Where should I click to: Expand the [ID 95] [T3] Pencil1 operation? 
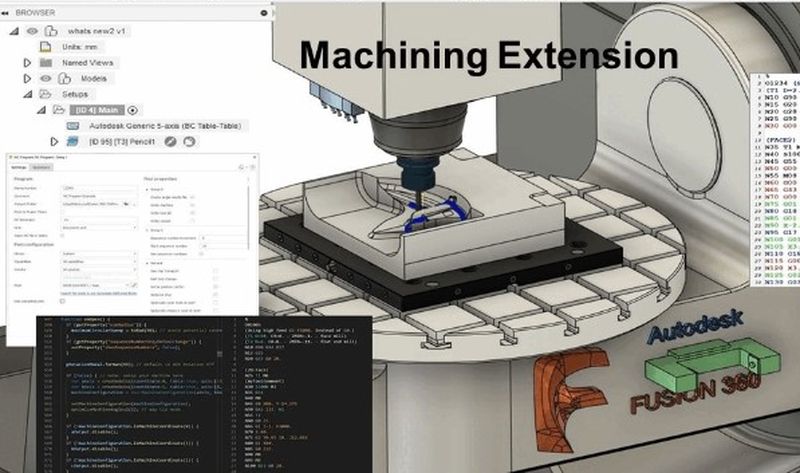click(x=54, y=141)
